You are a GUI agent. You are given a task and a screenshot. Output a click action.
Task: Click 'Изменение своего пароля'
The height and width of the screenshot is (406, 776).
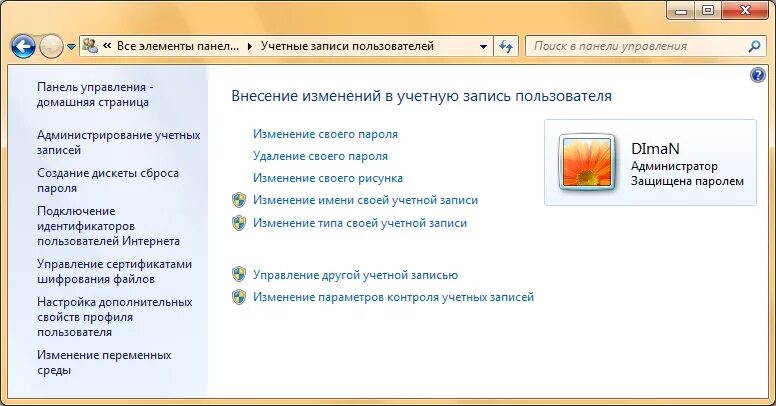[325, 134]
